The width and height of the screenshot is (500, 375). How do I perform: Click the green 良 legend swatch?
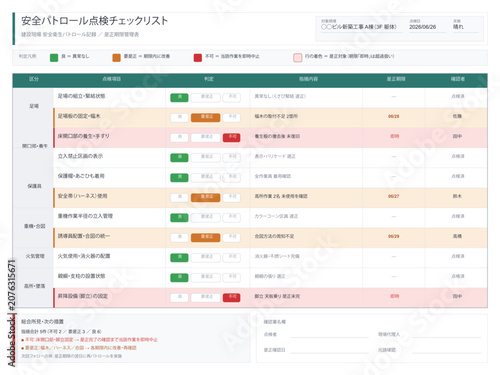(x=54, y=58)
